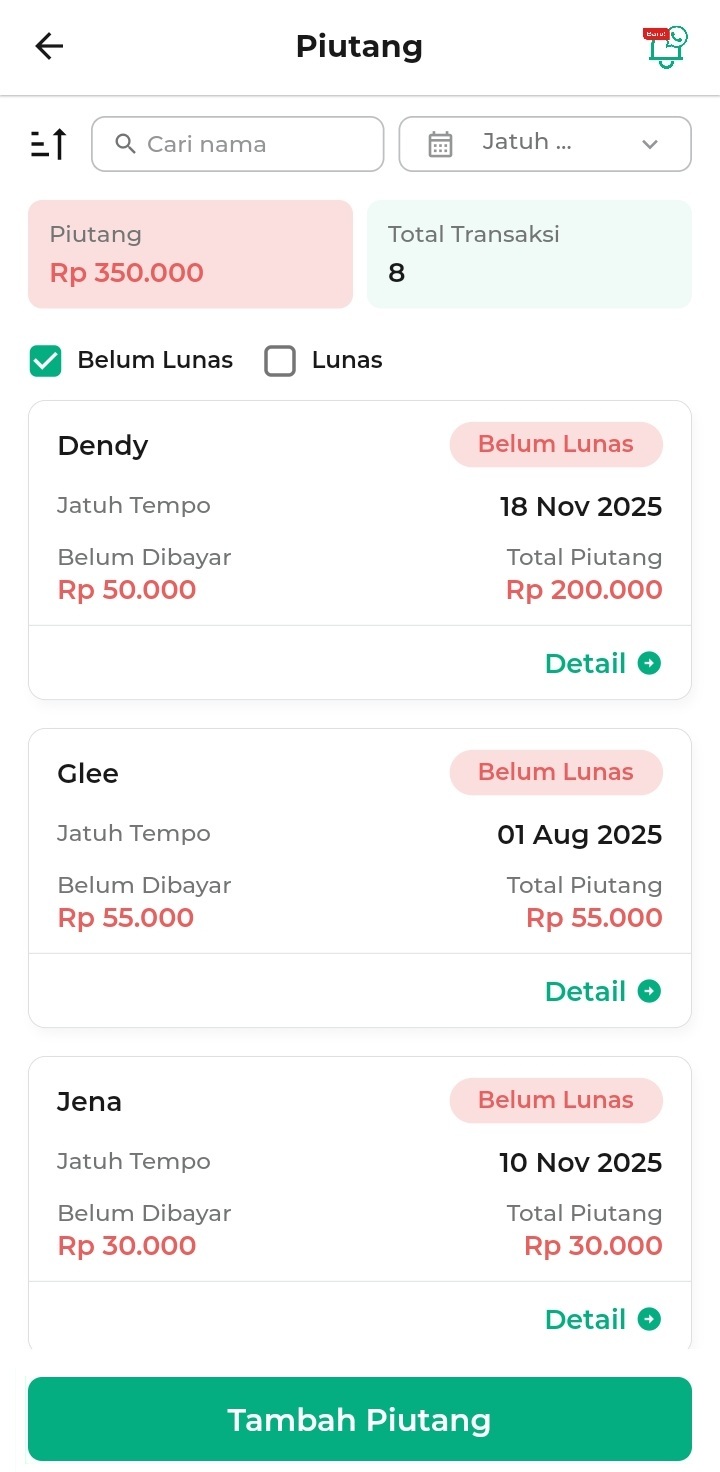Screen dimensions: 720x1472
Task: Select the Piutang Rp 350.000 summary card
Action: (190, 254)
